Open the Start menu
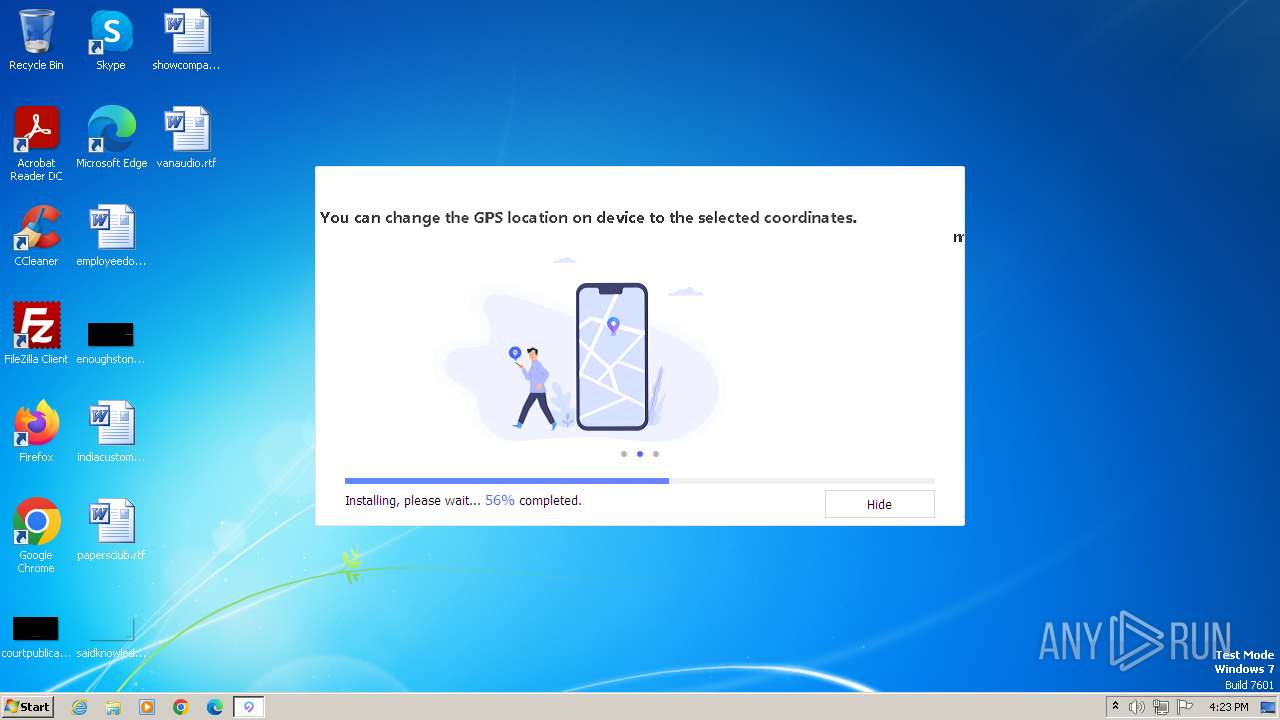The width and height of the screenshot is (1280, 720). pos(27,706)
